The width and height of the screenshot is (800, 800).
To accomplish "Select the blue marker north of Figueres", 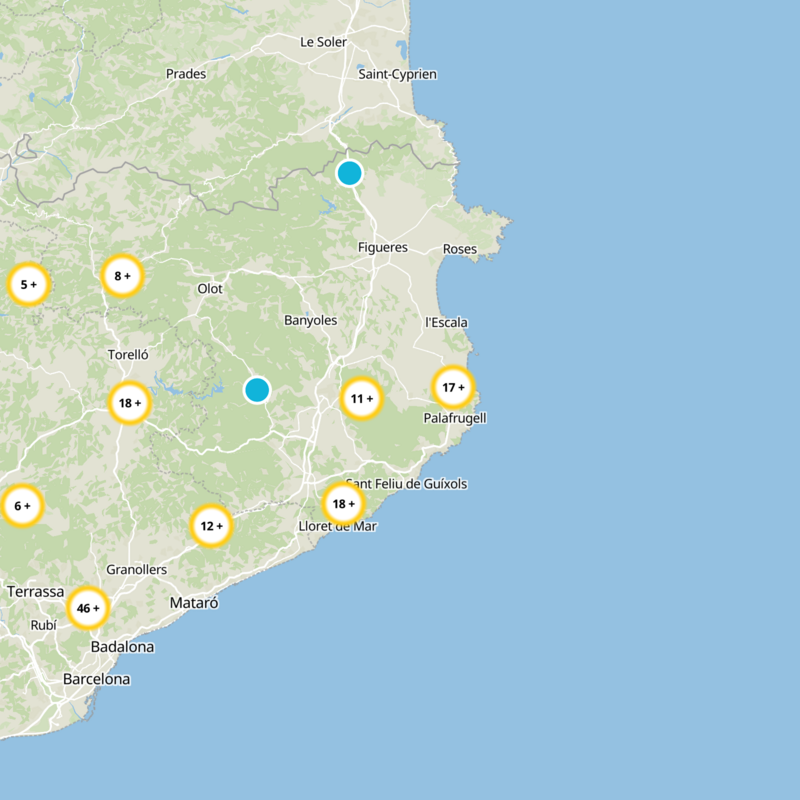I will (x=349, y=173).
